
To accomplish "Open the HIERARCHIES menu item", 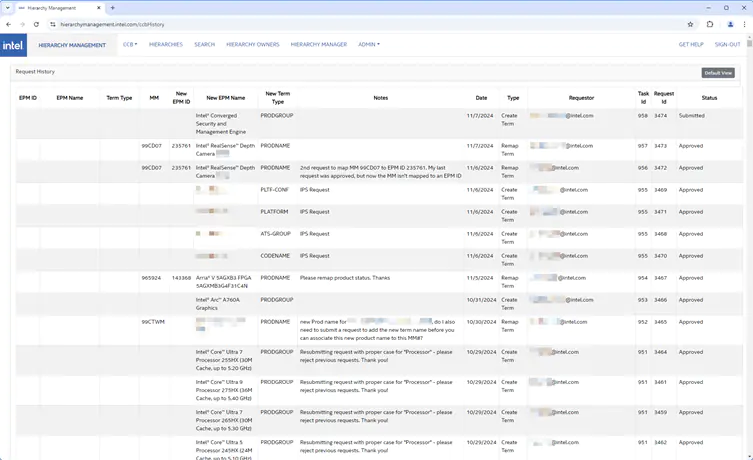I will click(166, 44).
